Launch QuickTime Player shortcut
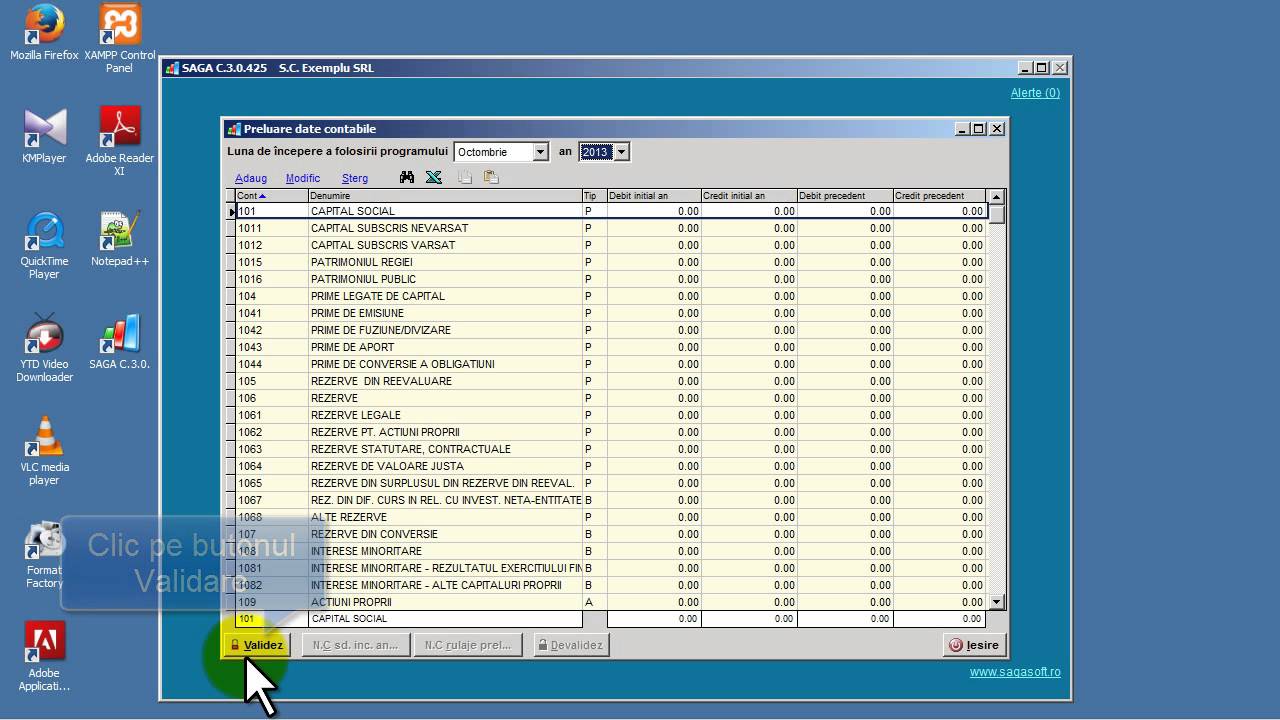The height and width of the screenshot is (720, 1280). (x=44, y=245)
